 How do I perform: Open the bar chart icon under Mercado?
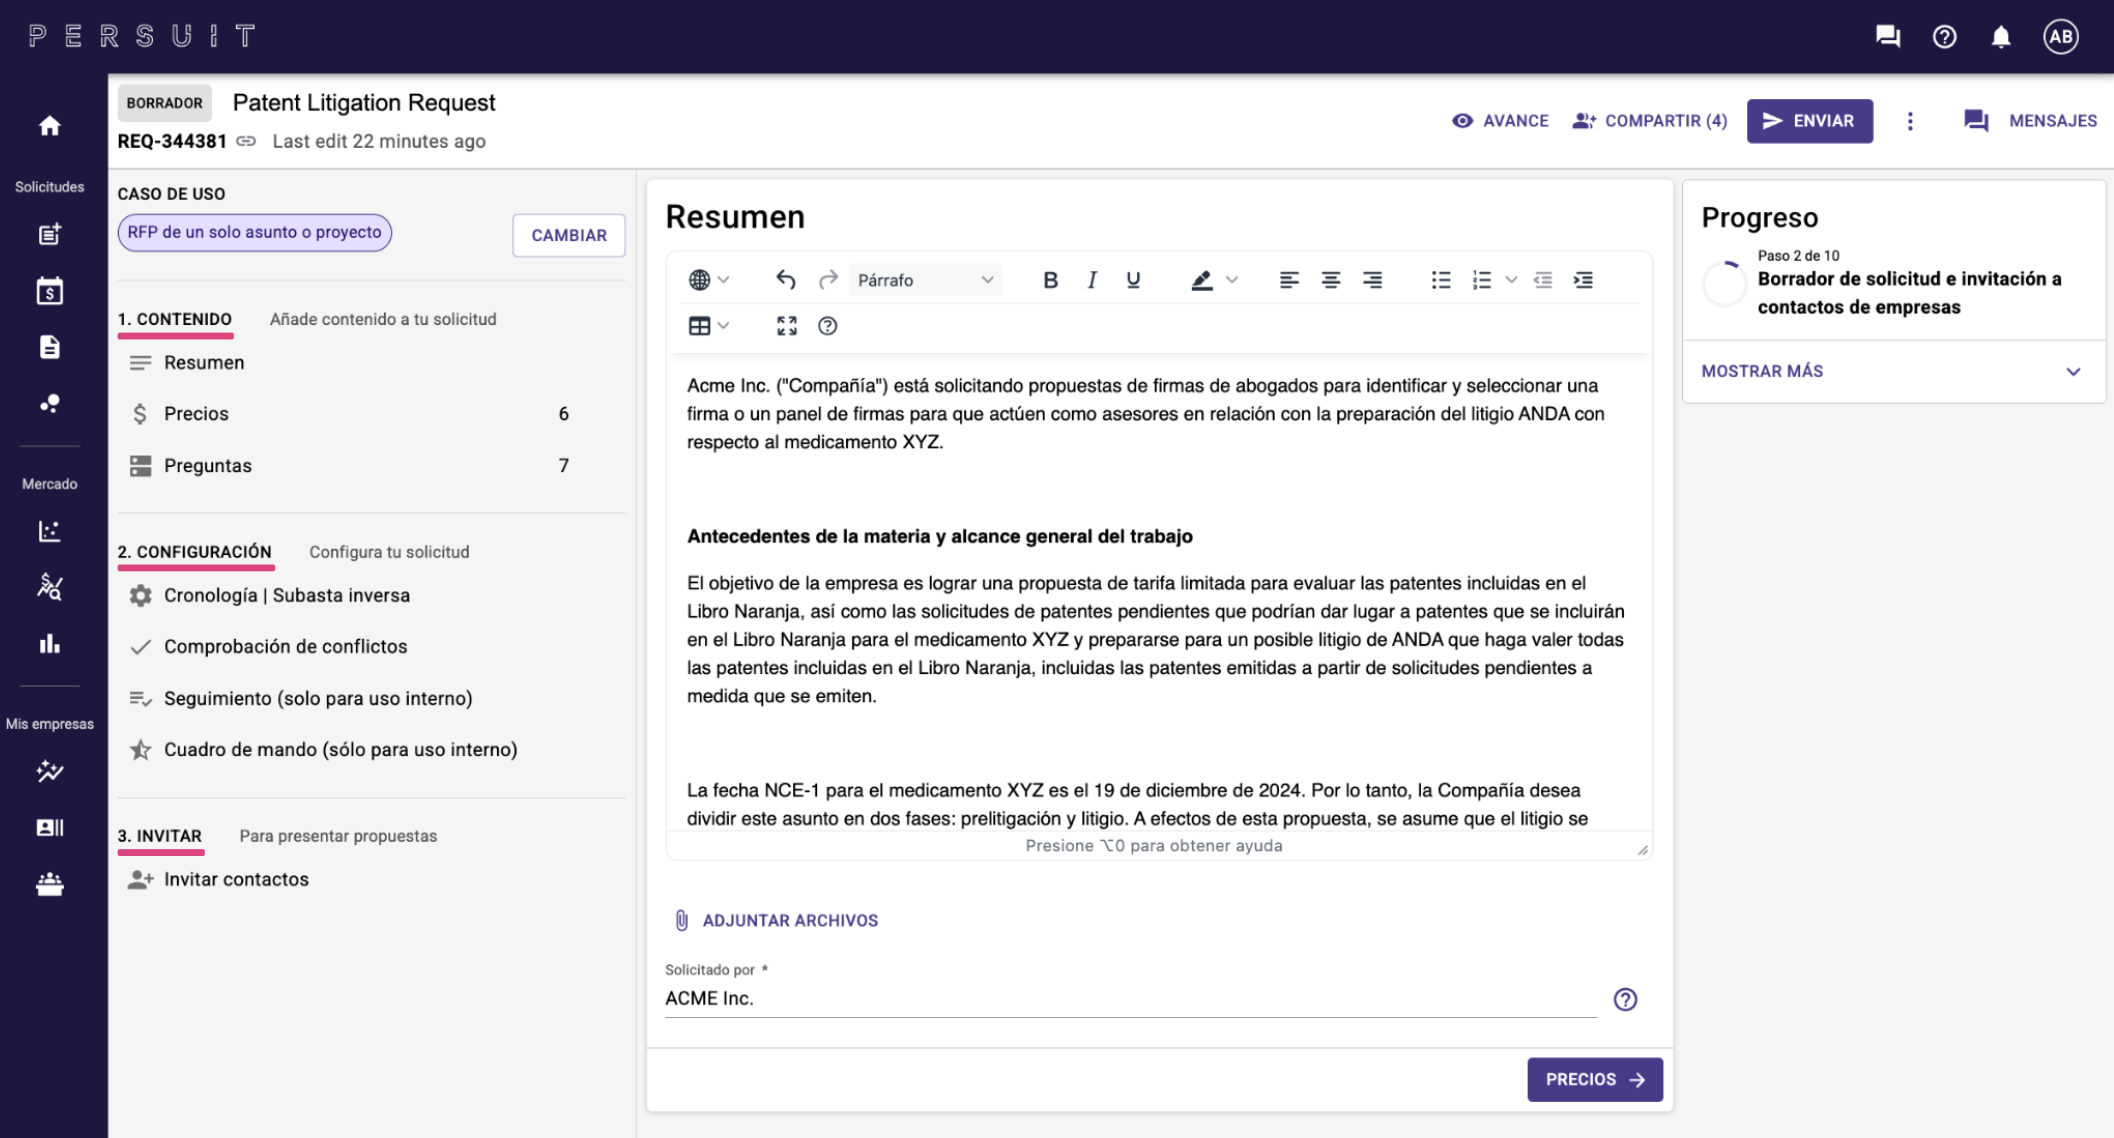pos(49,643)
